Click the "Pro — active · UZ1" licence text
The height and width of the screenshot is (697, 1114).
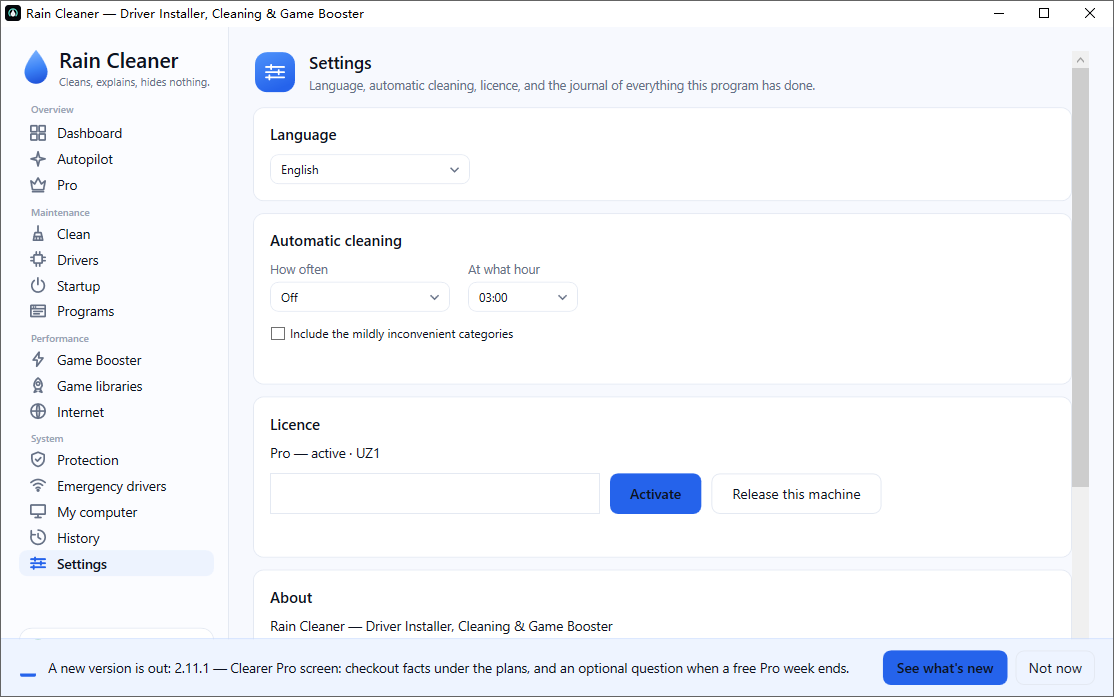click(325, 453)
